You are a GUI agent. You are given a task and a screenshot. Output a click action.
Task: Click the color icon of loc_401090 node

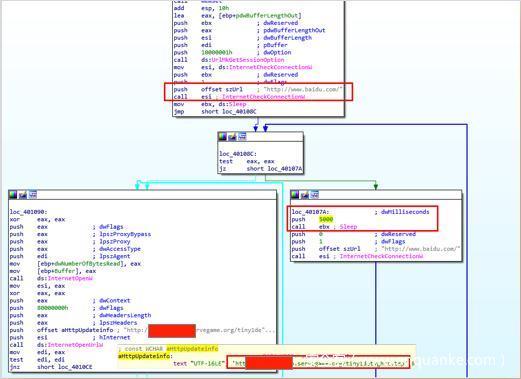click(13, 195)
